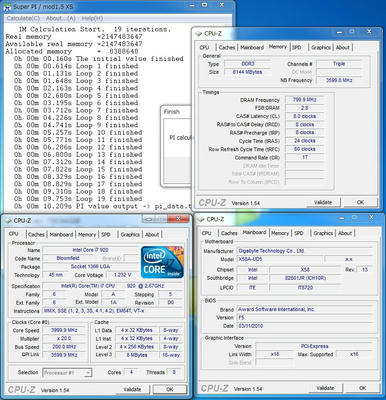This screenshot has width=386, height=400.
Task: Click CPU-Z title icon in CPU window
Action: click(x=8, y=221)
